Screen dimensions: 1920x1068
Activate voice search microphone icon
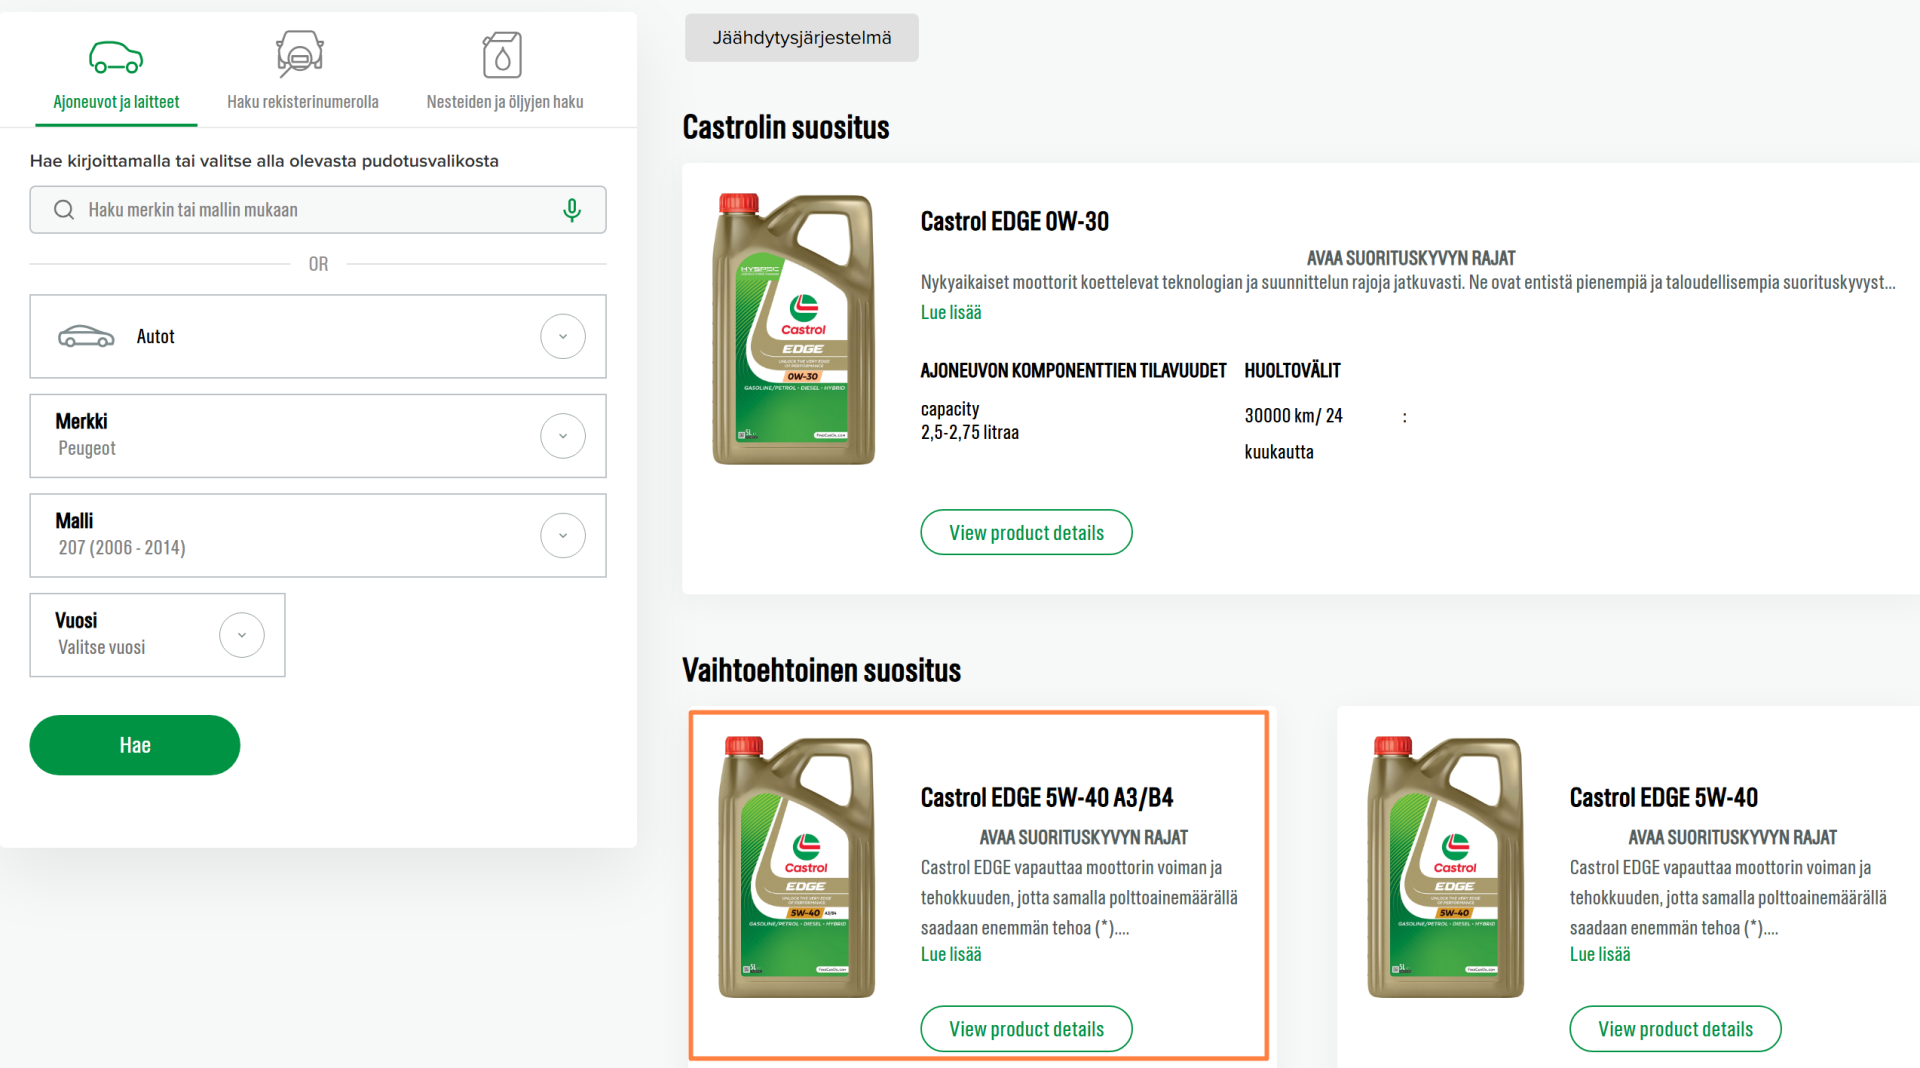572,210
